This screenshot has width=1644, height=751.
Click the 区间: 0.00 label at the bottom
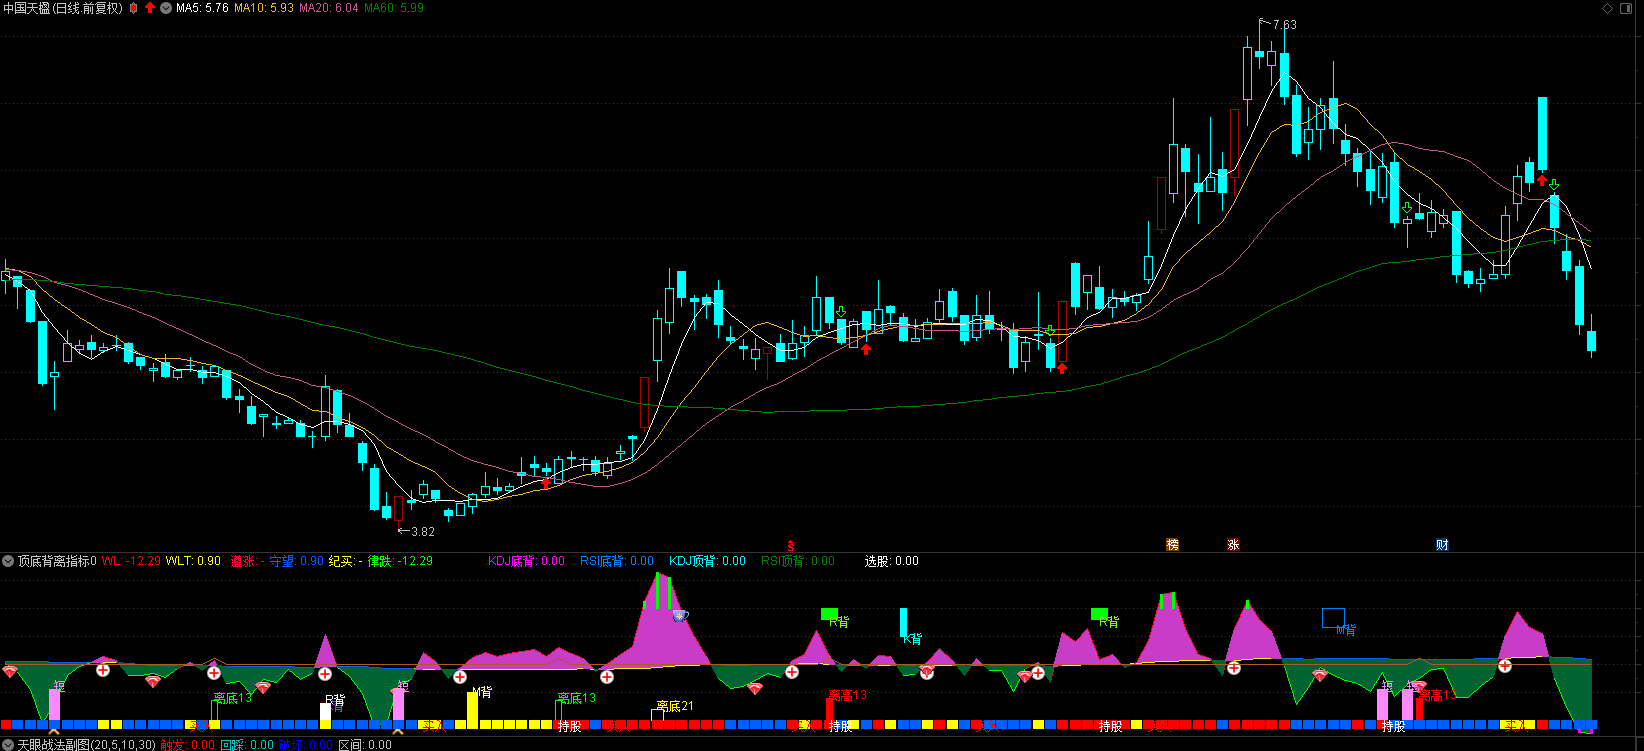tap(365, 745)
